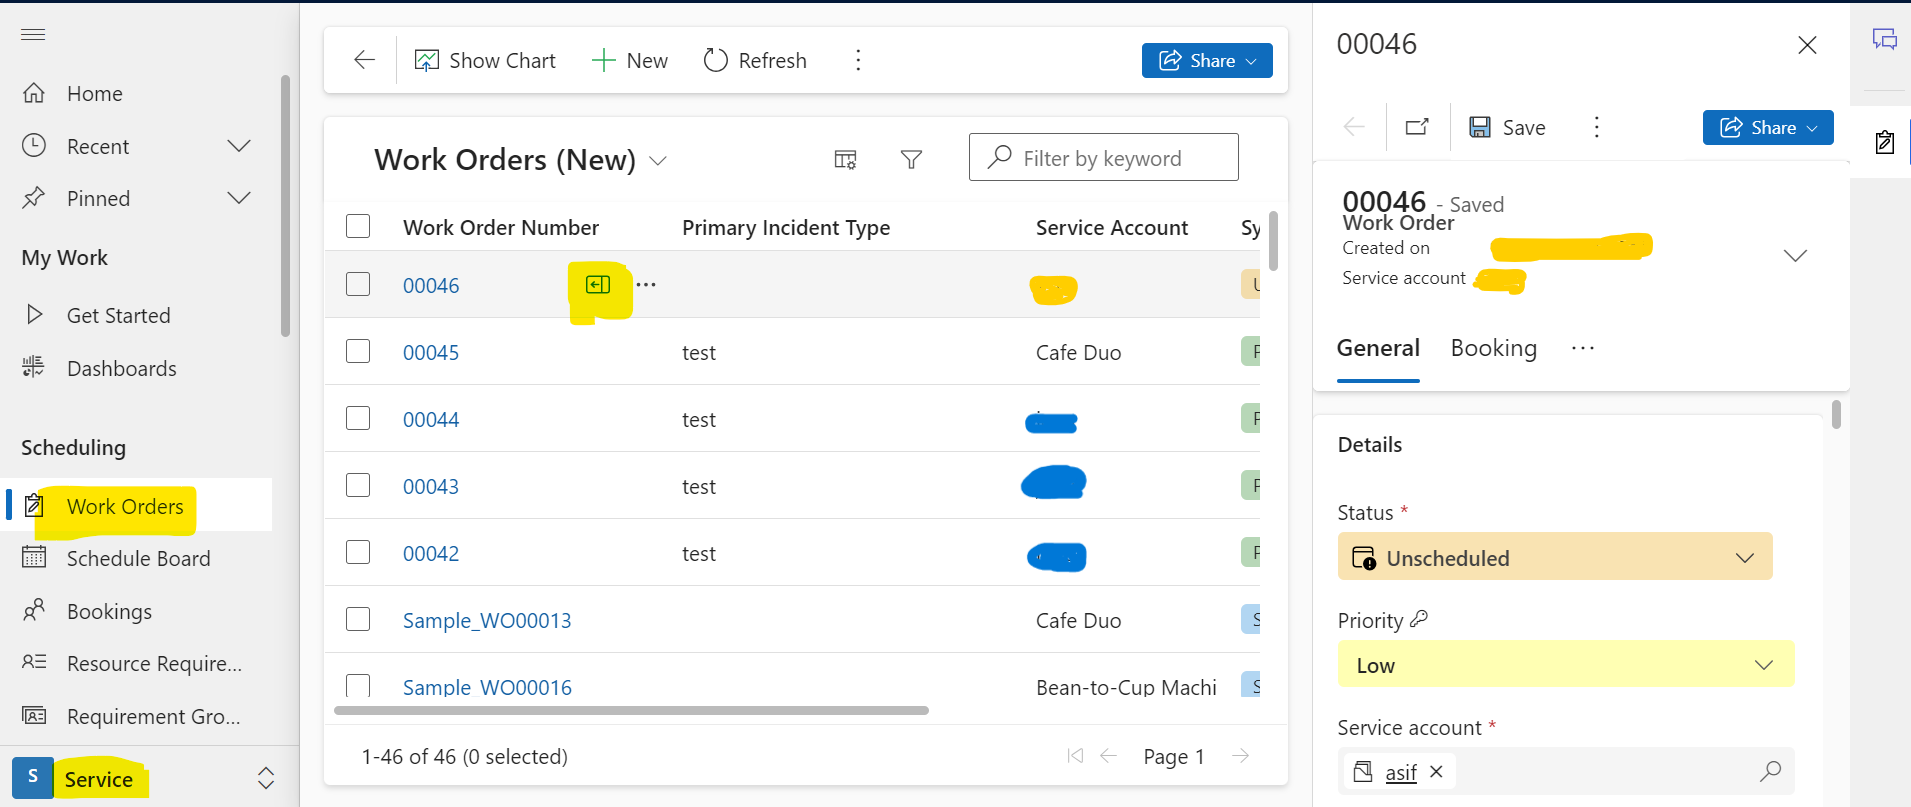1911x807 pixels.
Task: Open the Edit filters funnel icon
Action: pyautogui.click(x=911, y=159)
